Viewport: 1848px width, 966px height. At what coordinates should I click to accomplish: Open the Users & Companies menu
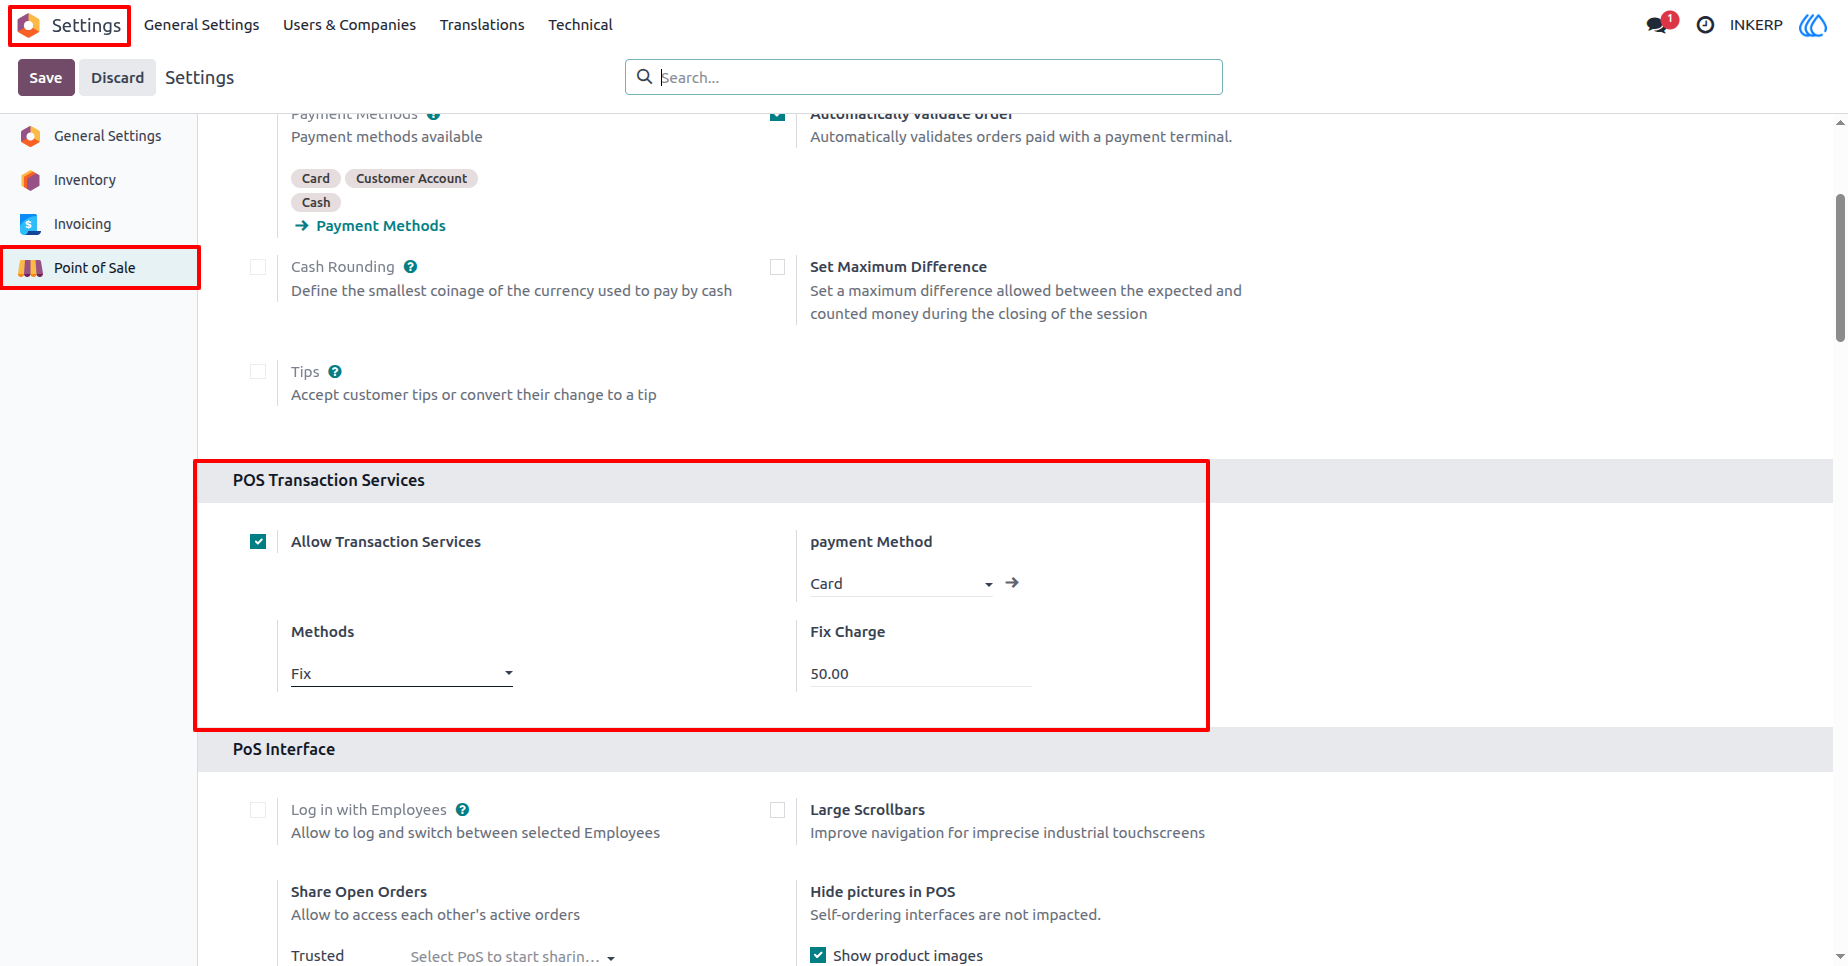point(349,25)
